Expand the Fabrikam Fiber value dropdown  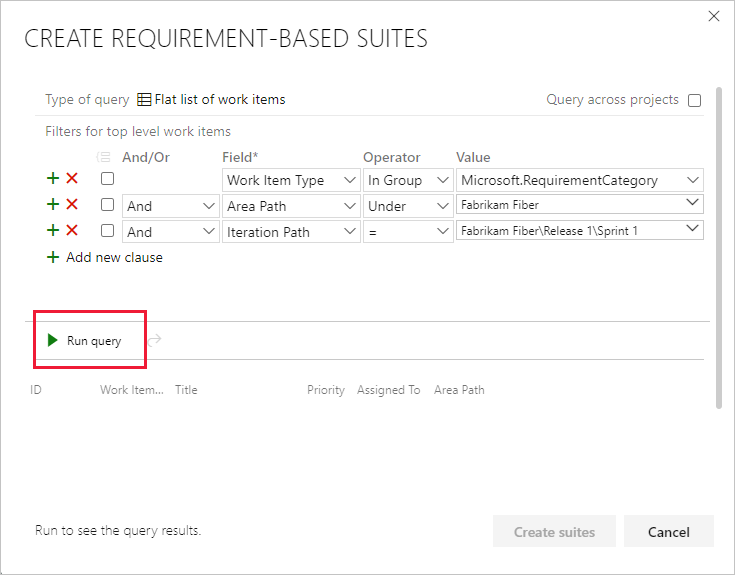692,203
